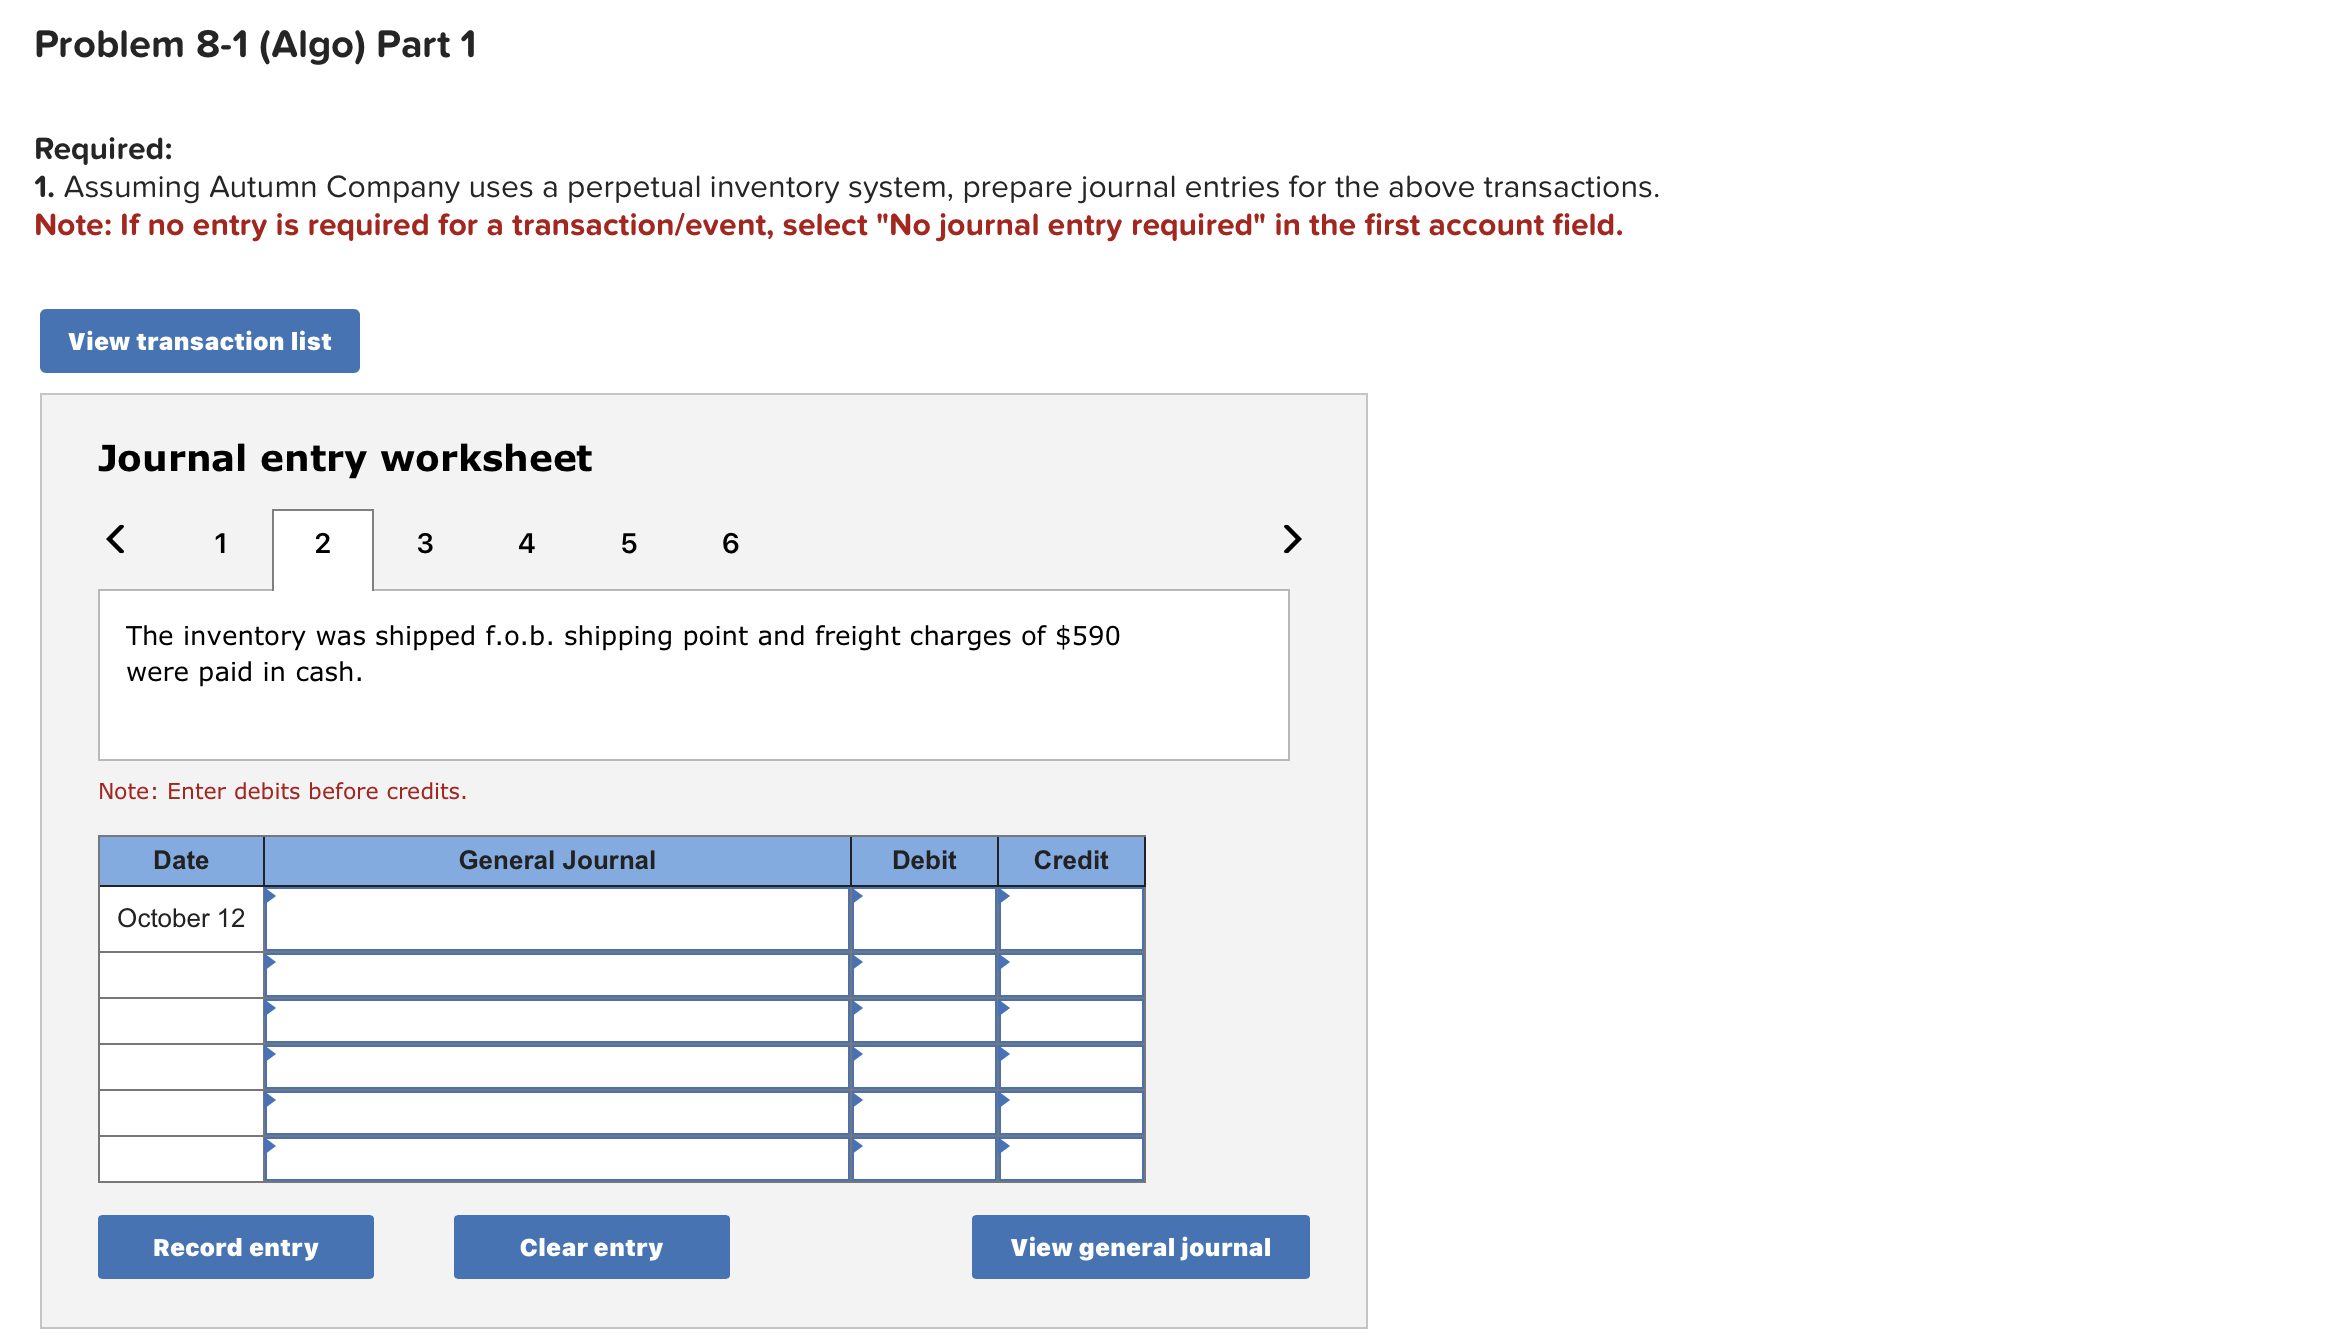
Task: Open the View general journal
Action: (x=1140, y=1247)
